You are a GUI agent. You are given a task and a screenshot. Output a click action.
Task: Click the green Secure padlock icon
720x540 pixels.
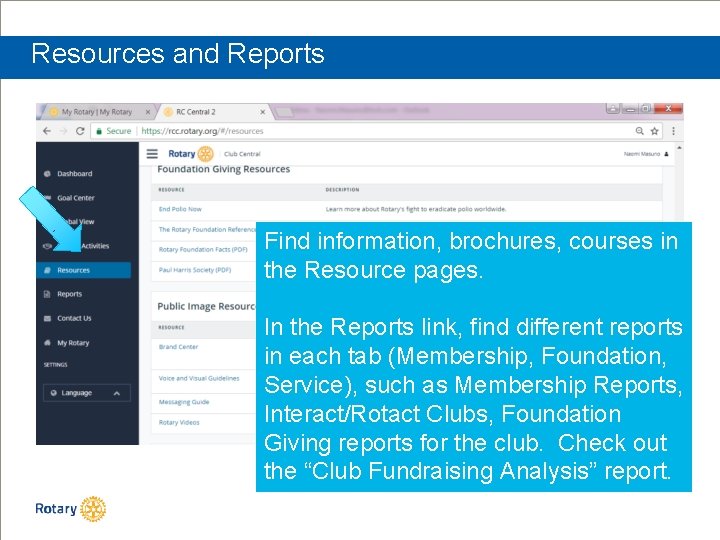coord(99,131)
